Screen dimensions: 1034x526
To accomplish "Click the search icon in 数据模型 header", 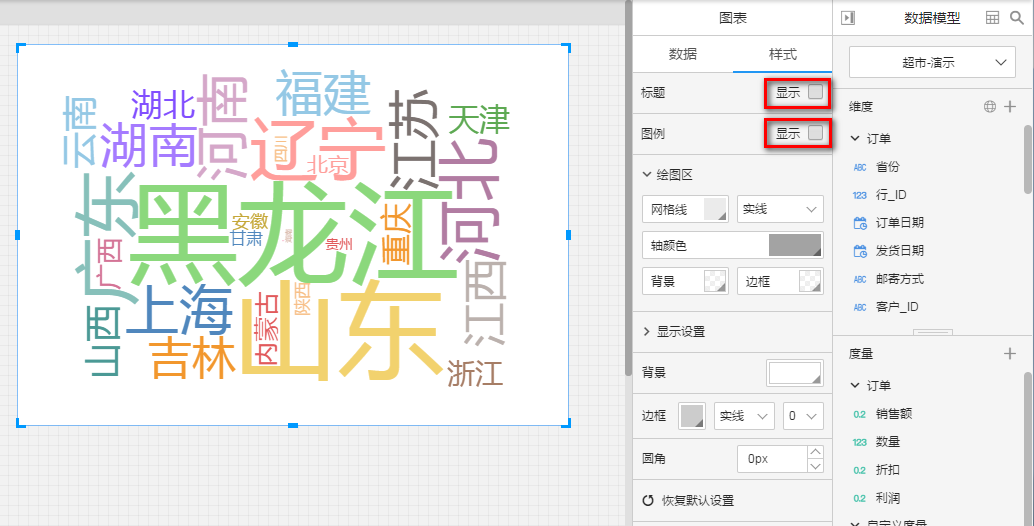I will coord(1017,17).
